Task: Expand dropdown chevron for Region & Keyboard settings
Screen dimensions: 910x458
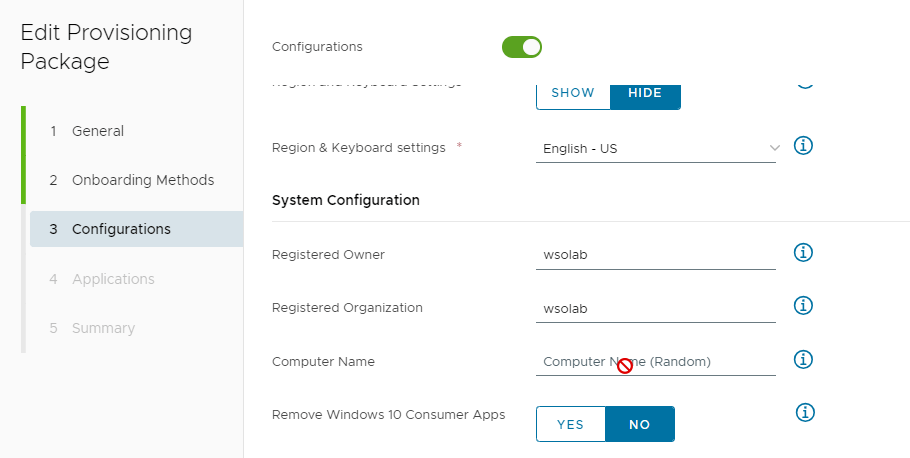Action: point(774,148)
